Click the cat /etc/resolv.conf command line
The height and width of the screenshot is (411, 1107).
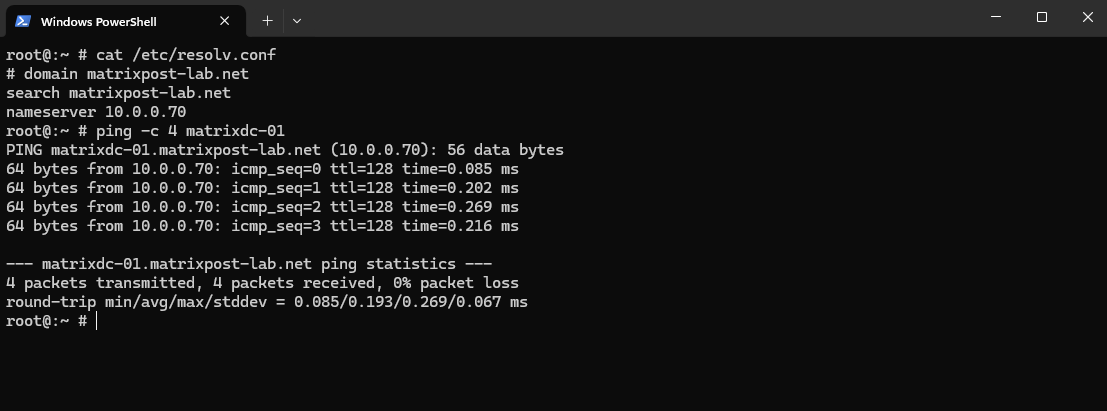tap(141, 54)
